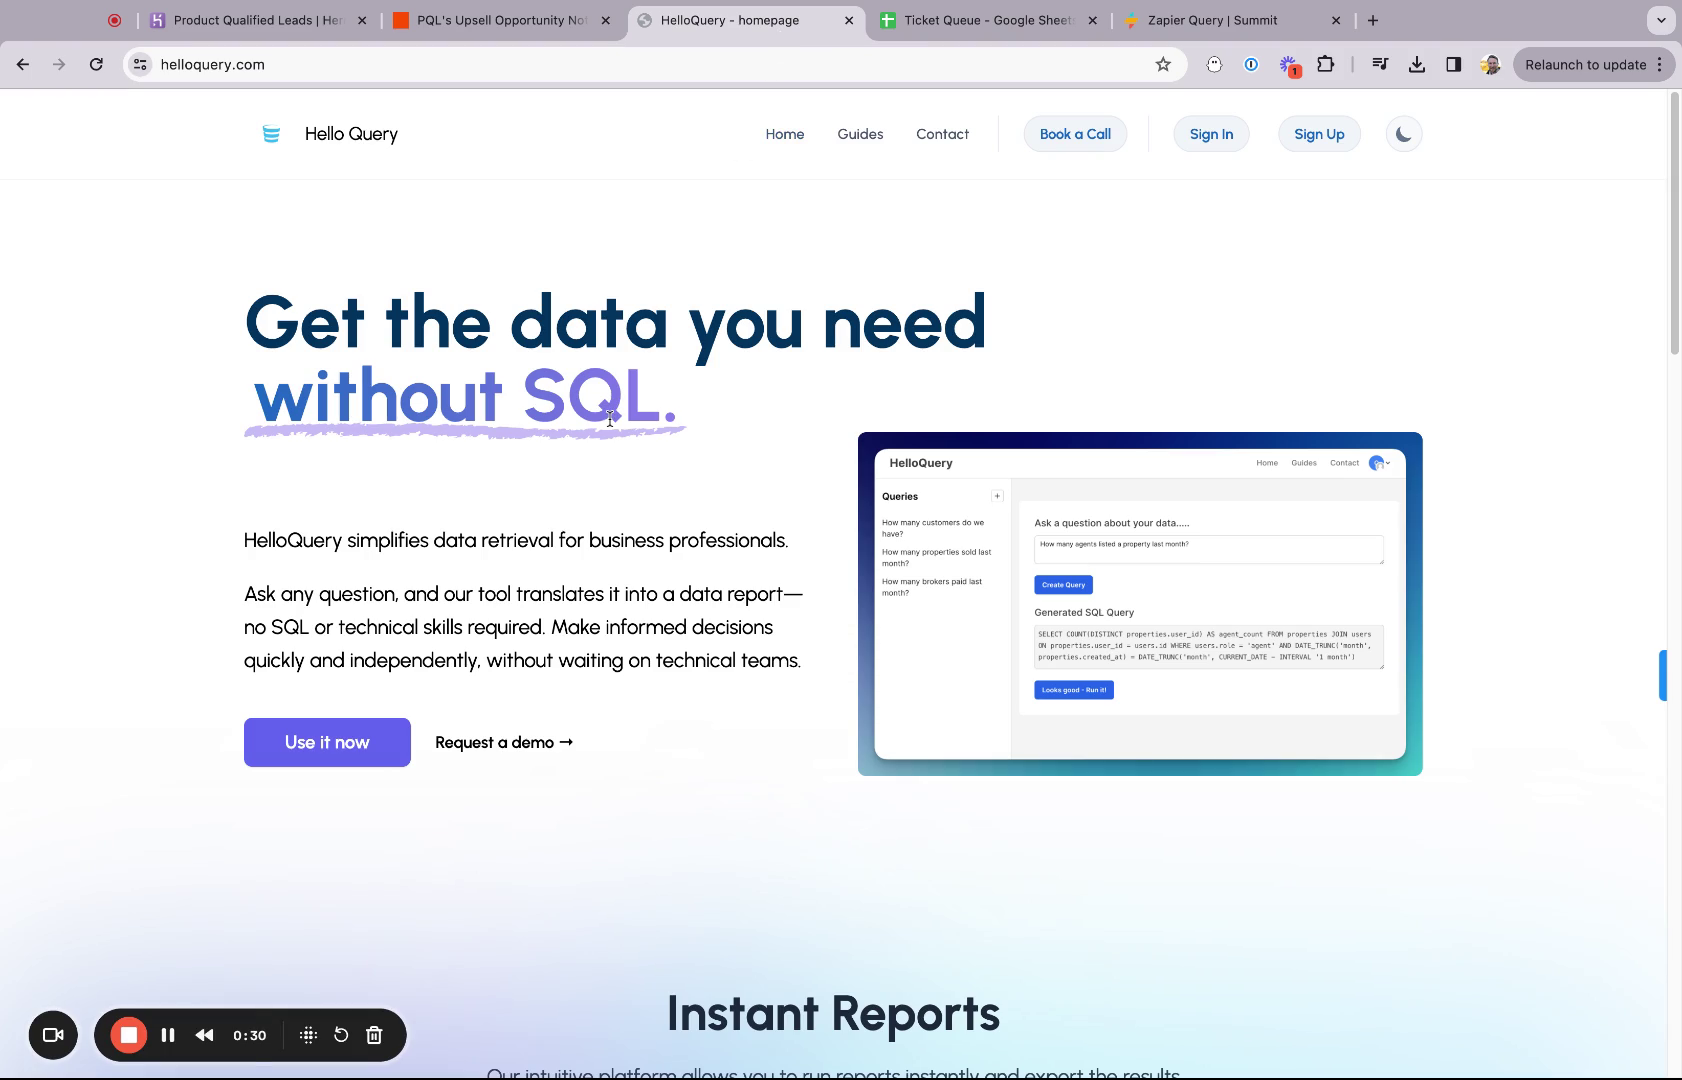Click the Home navigation link
The height and width of the screenshot is (1080, 1682).
click(x=785, y=134)
